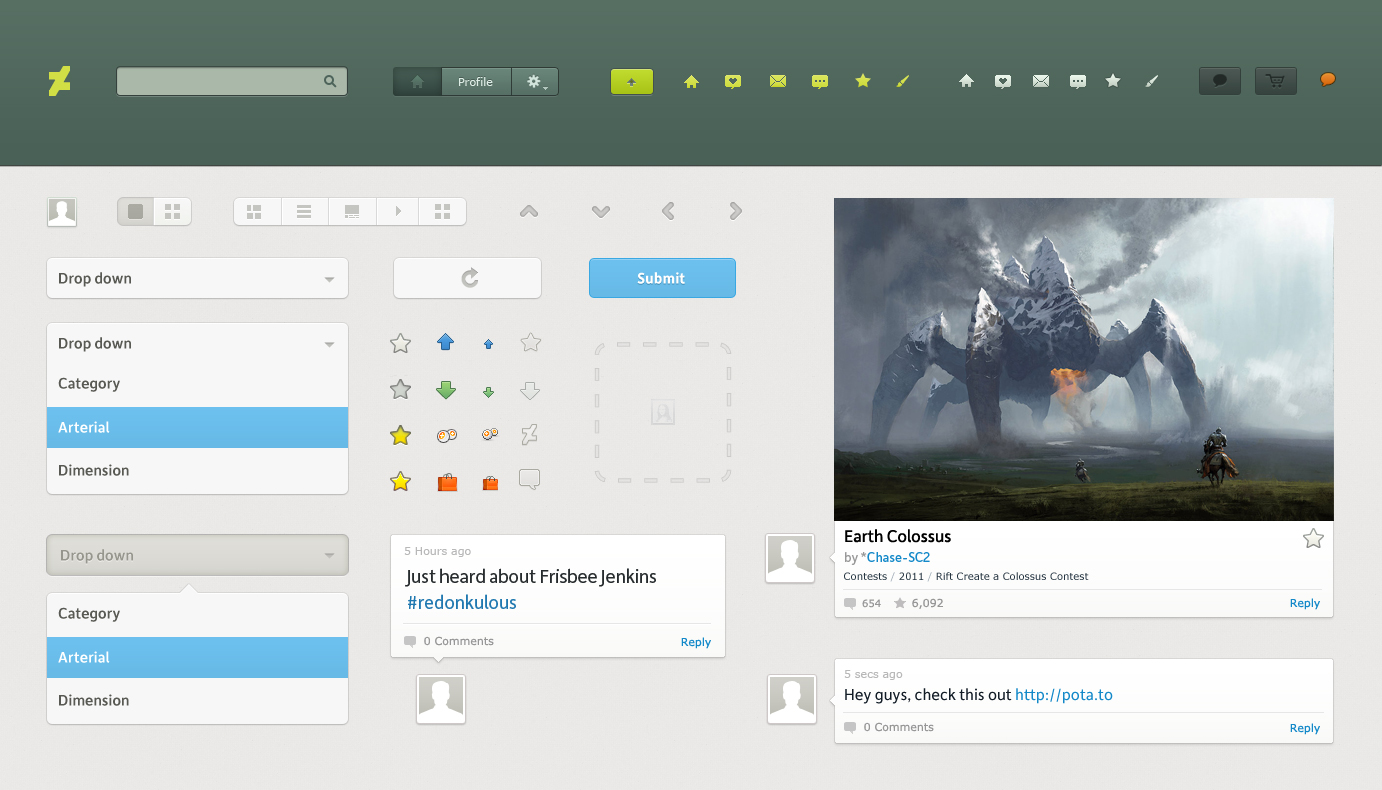Click the deviantART logo
1382x790 pixels.
point(59,81)
